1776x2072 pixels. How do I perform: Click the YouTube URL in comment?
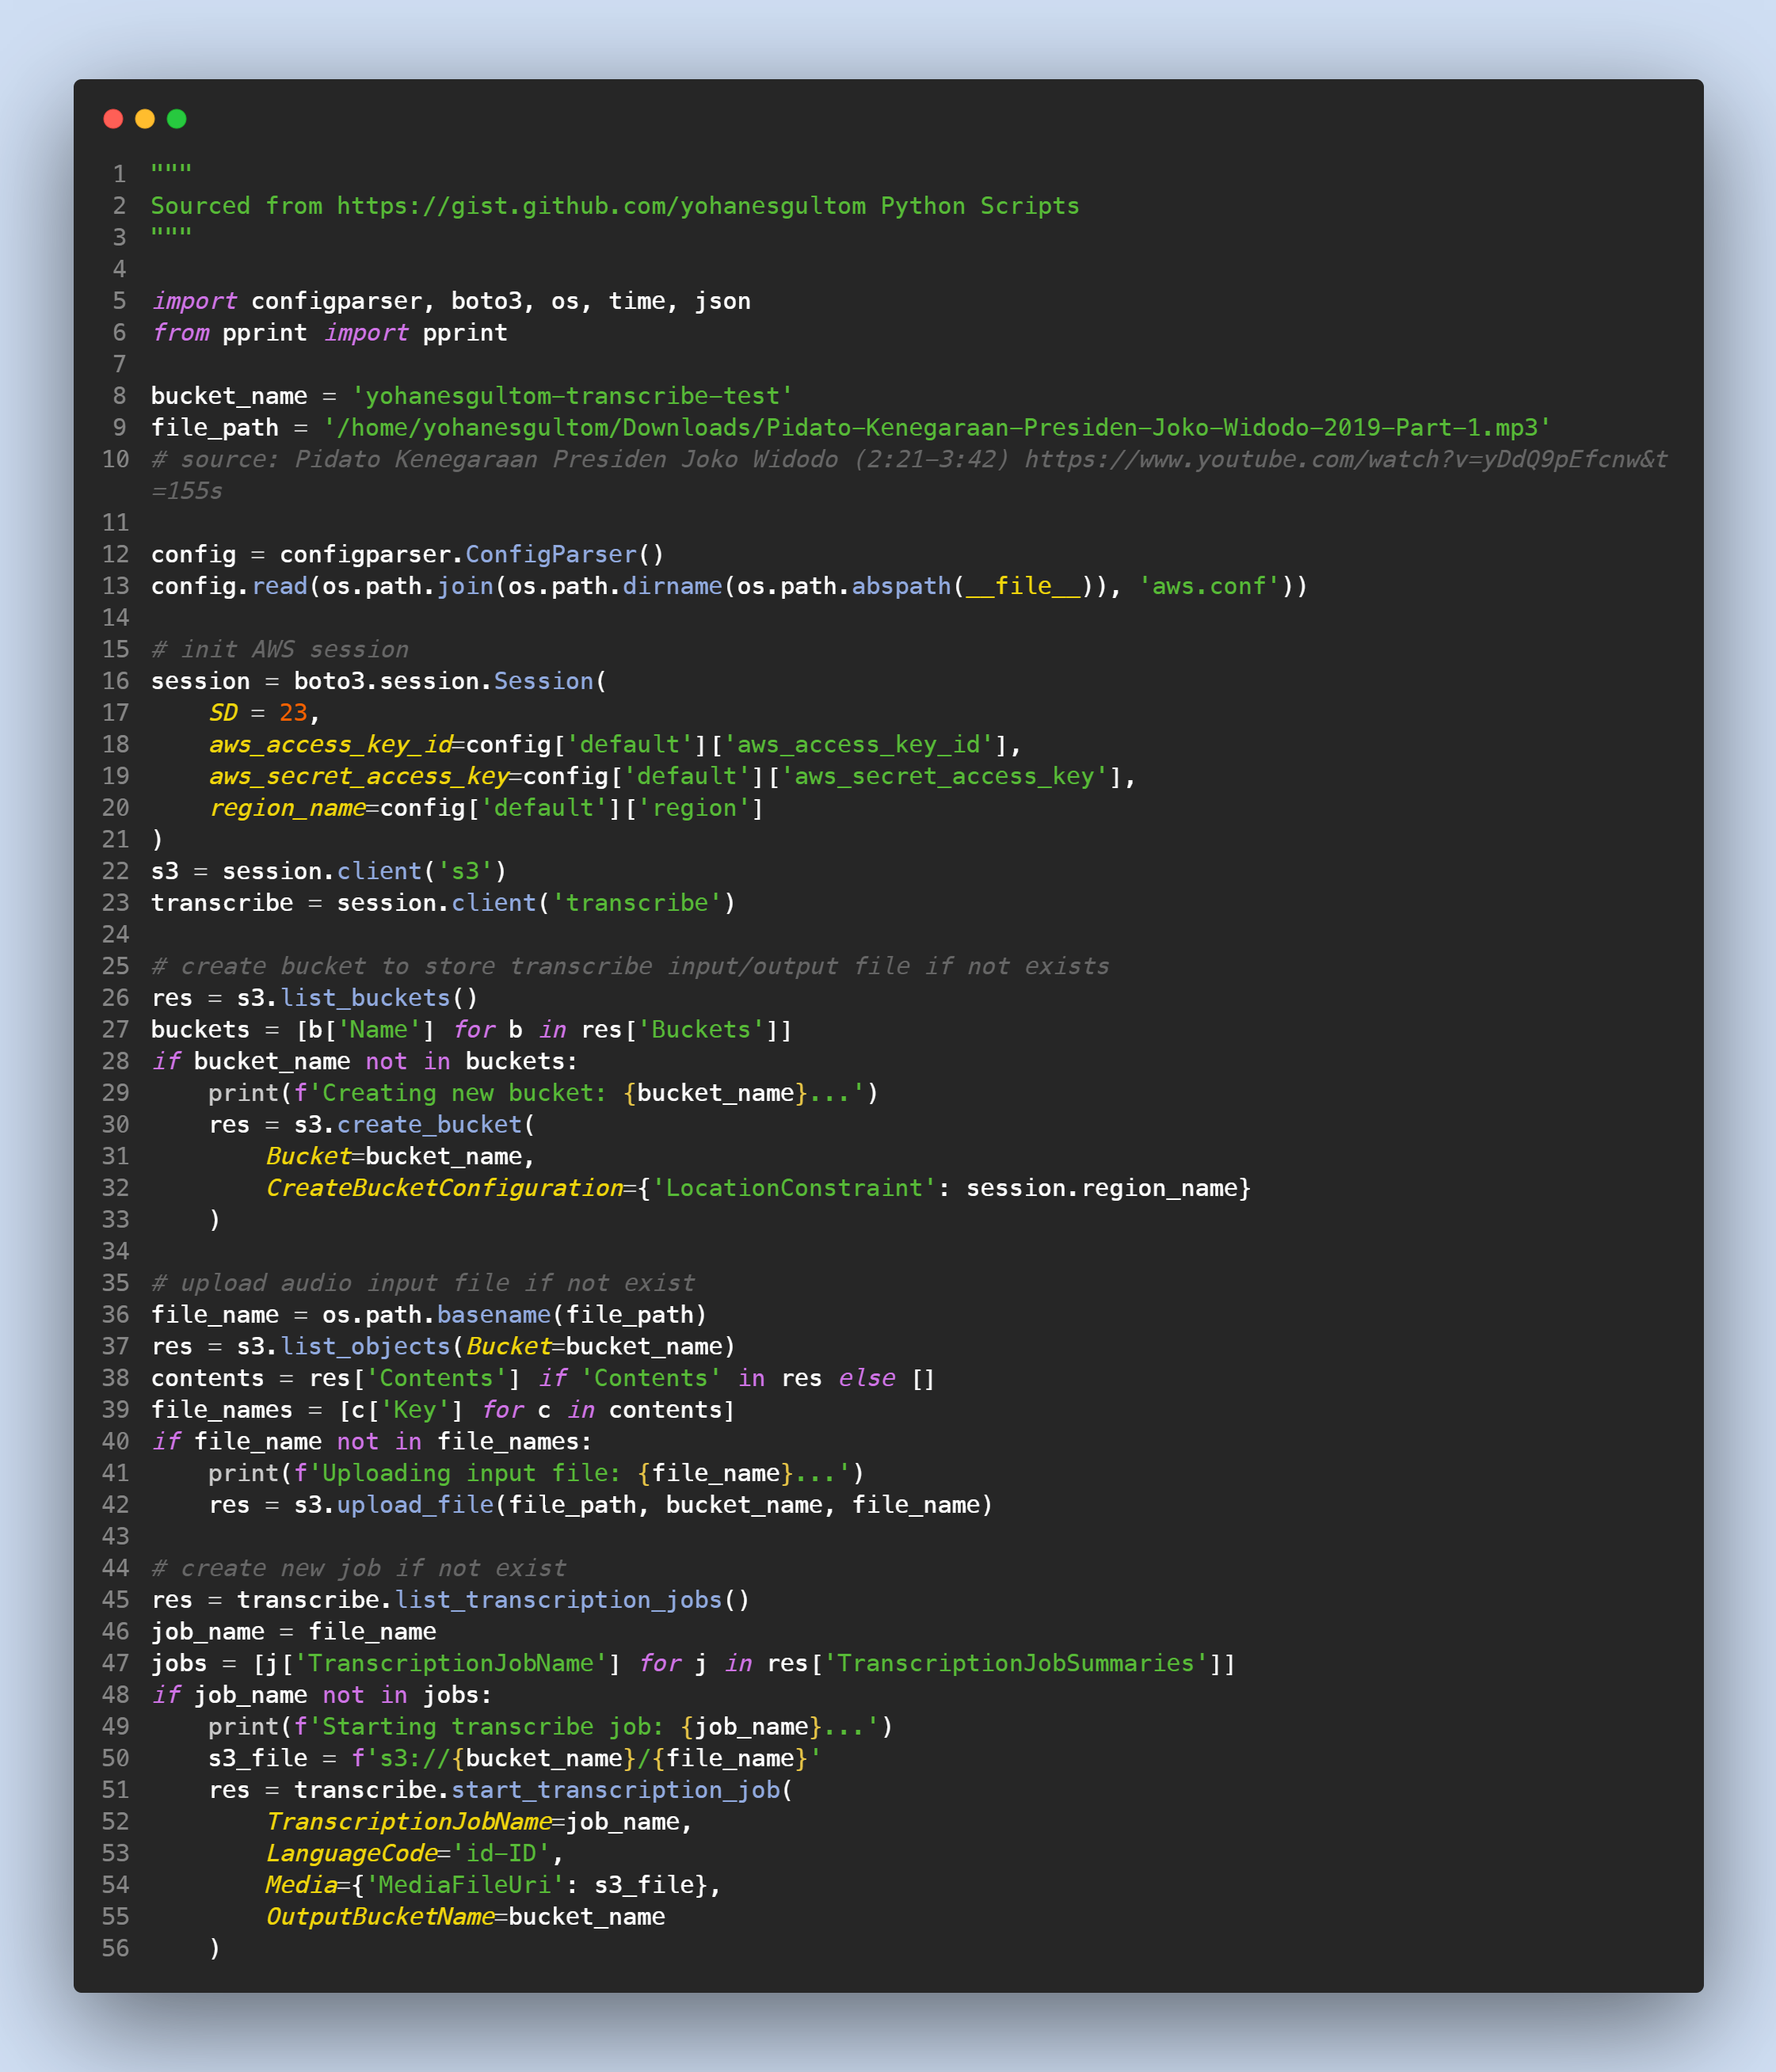(1345, 460)
